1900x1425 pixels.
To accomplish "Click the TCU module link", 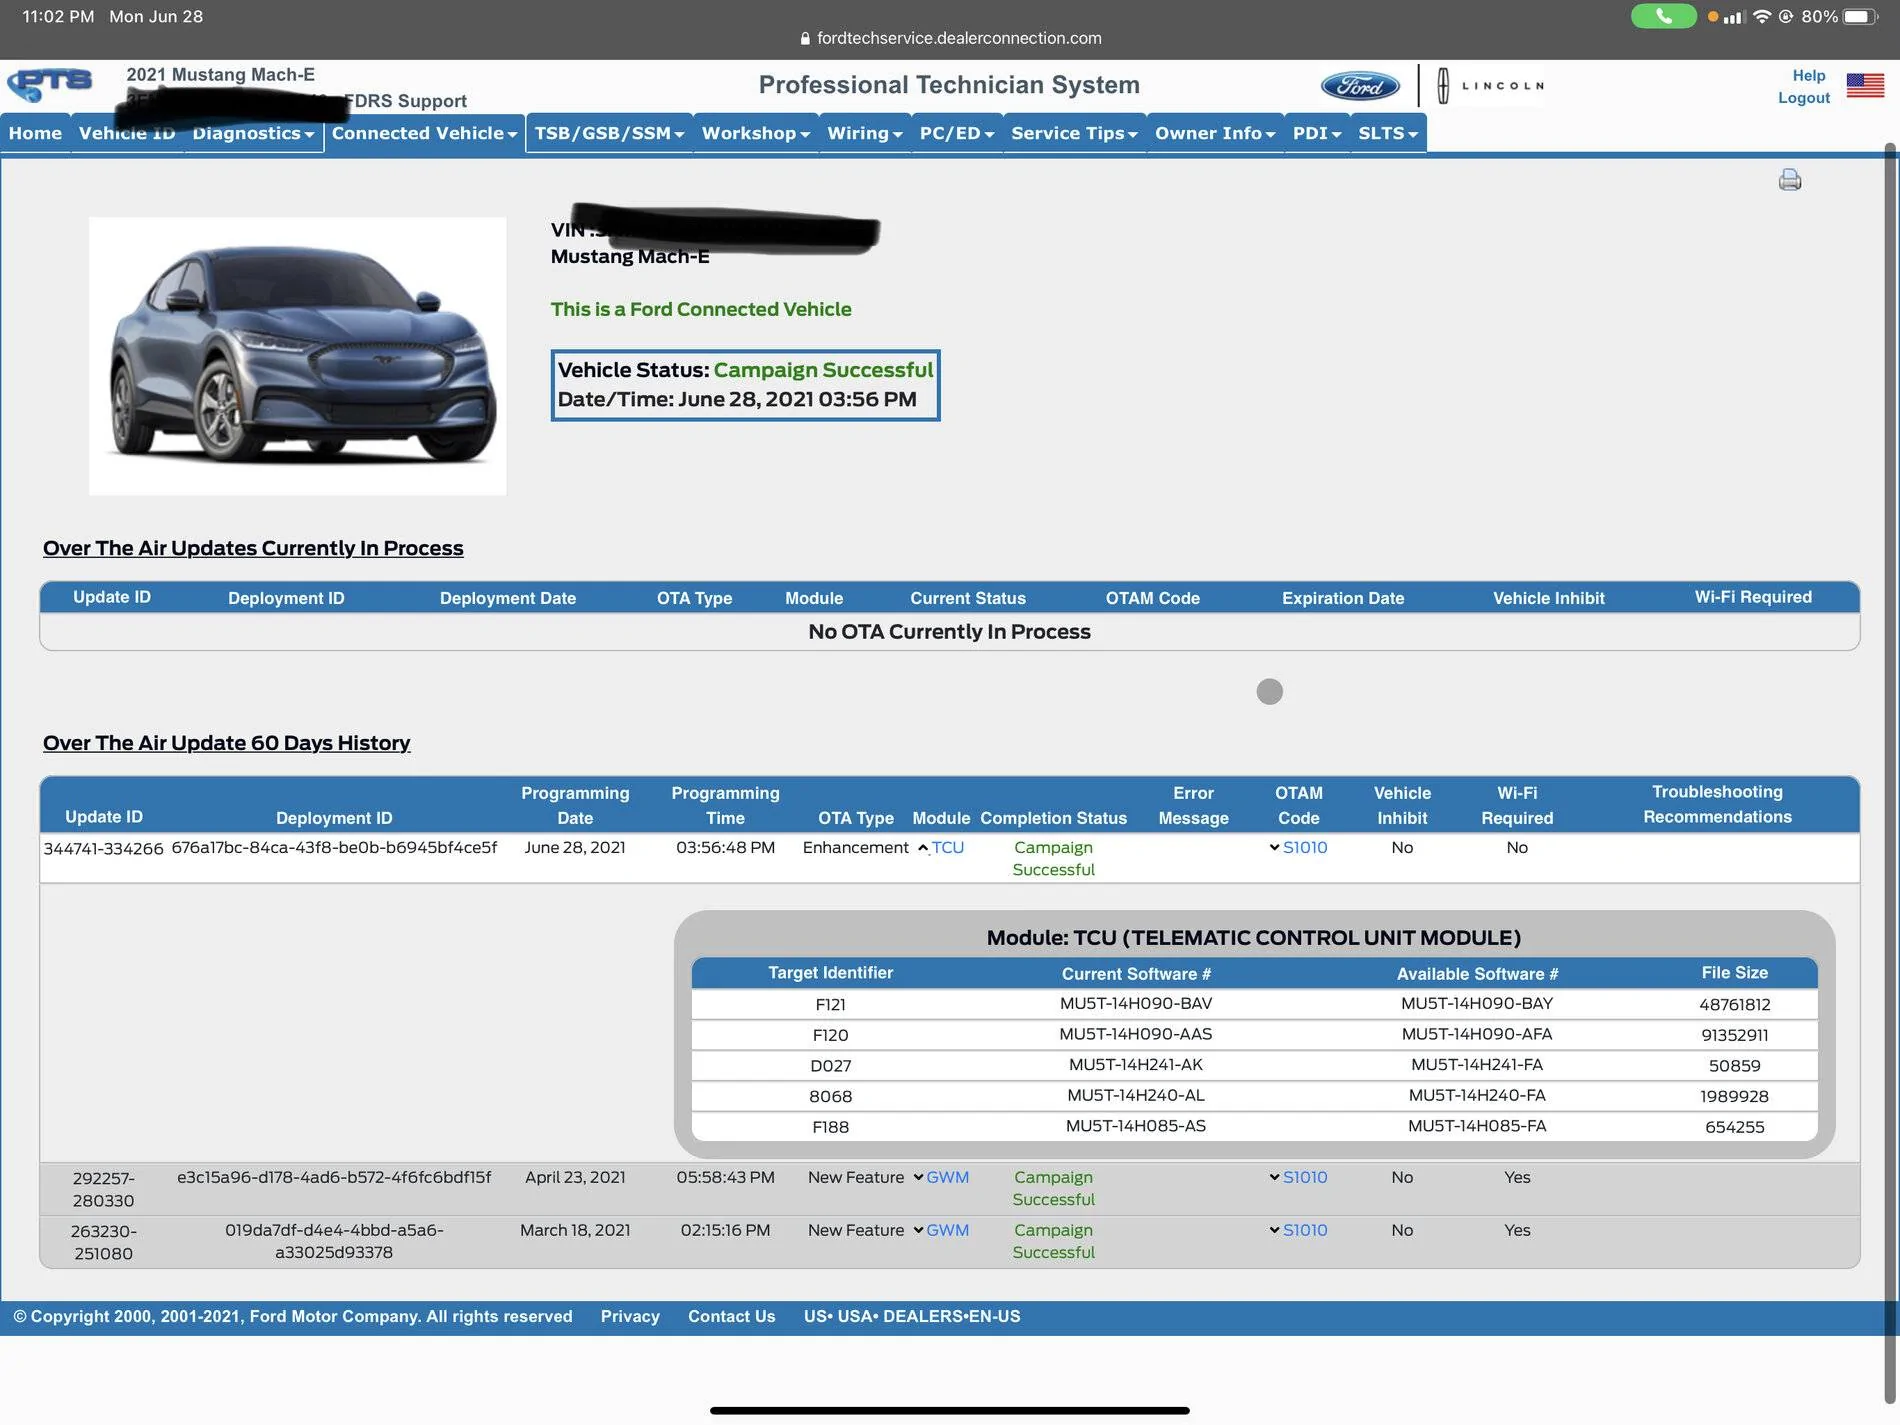I will [x=948, y=848].
